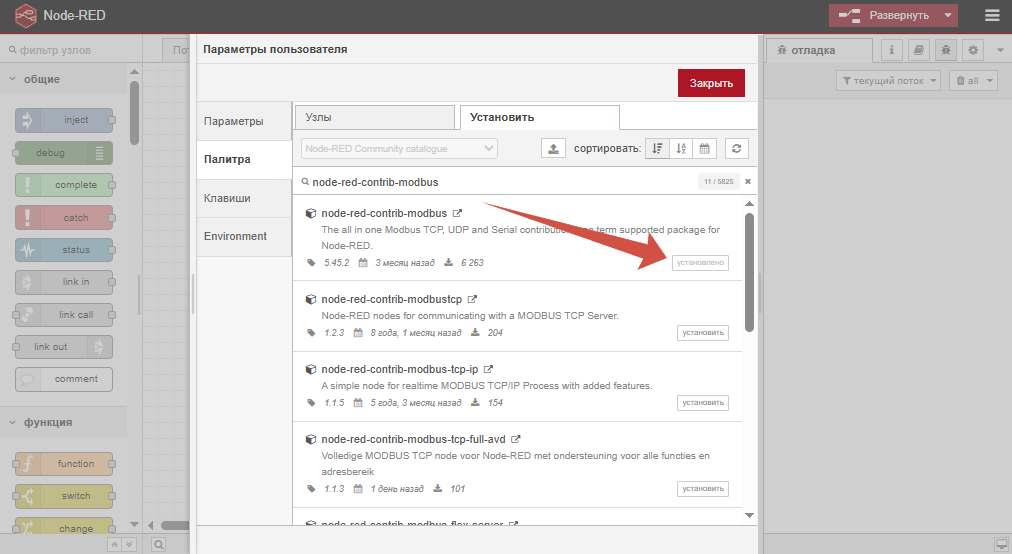Image resolution: width=1012 pixels, height=554 pixels.
Task: Click the red Закрыть button
Action: pos(711,83)
